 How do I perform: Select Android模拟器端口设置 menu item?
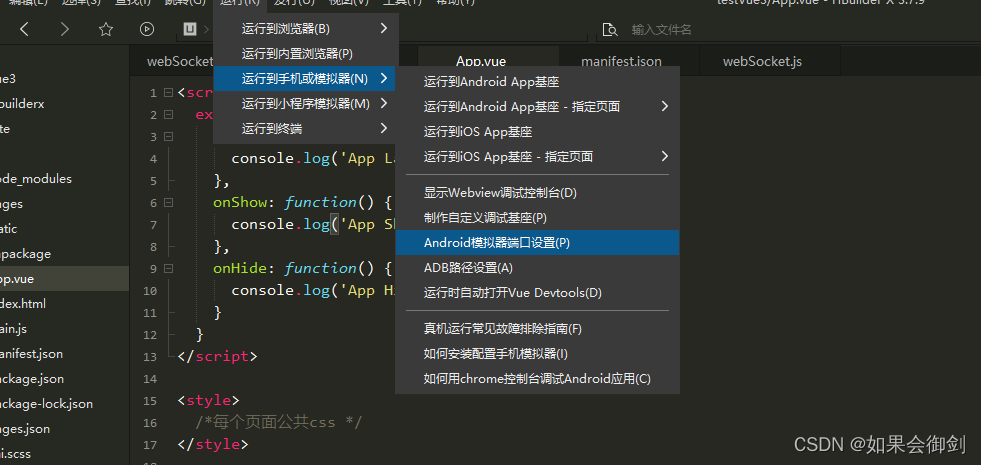[x=537, y=243]
